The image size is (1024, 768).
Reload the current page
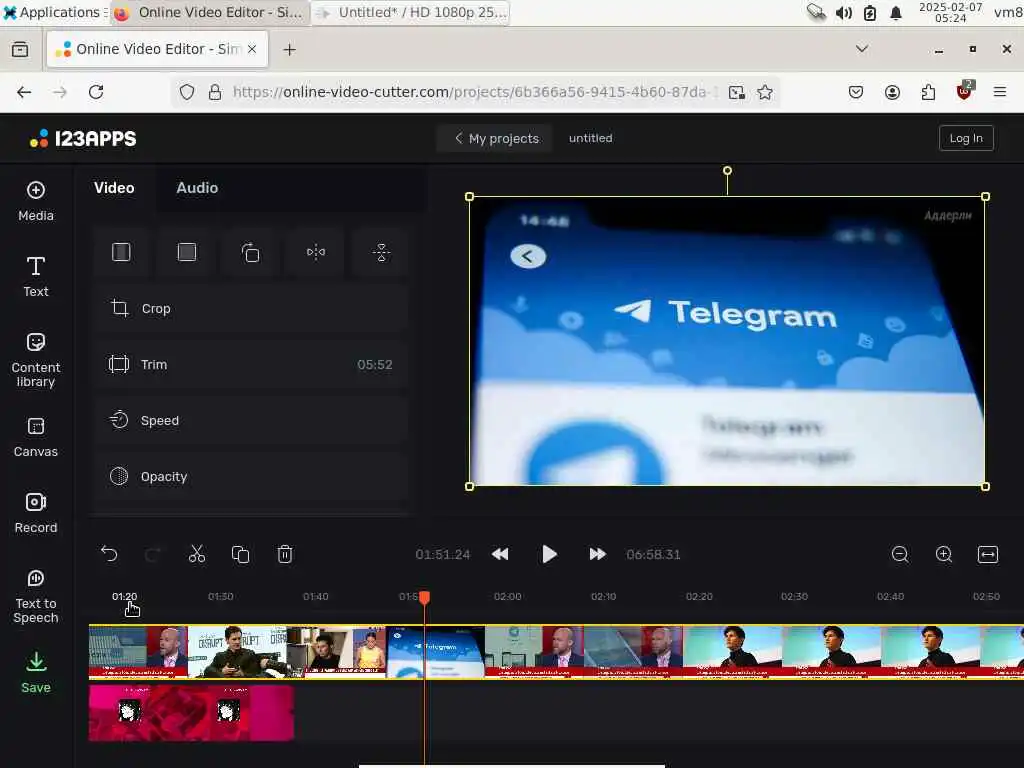(96, 92)
